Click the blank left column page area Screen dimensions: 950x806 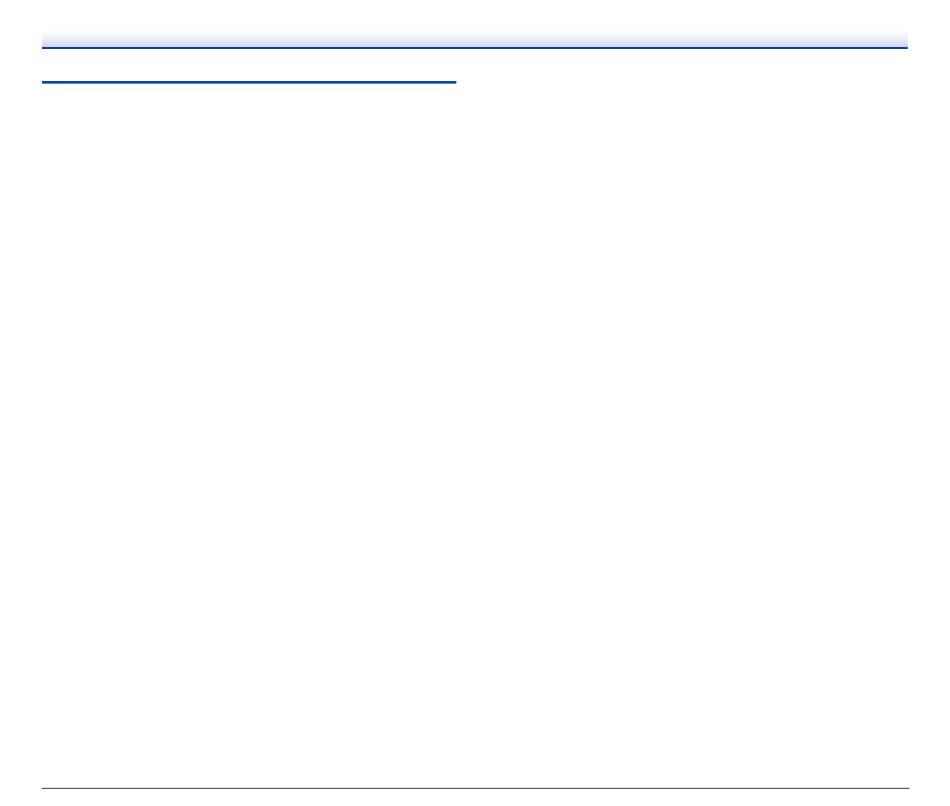[248, 433]
